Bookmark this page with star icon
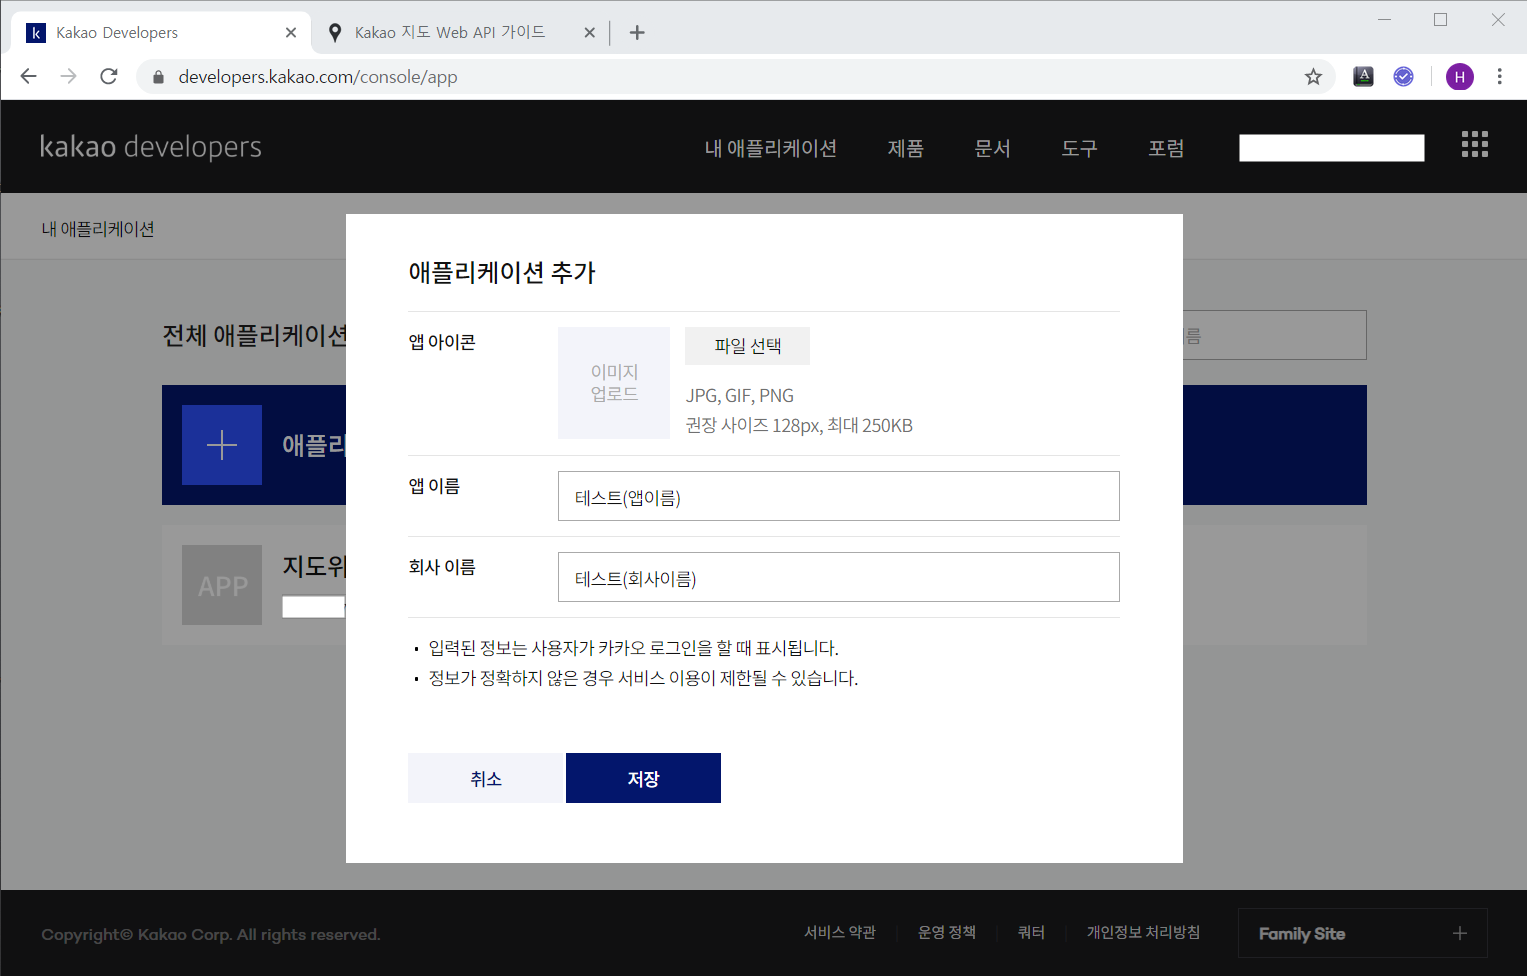The width and height of the screenshot is (1527, 976). tap(1313, 76)
